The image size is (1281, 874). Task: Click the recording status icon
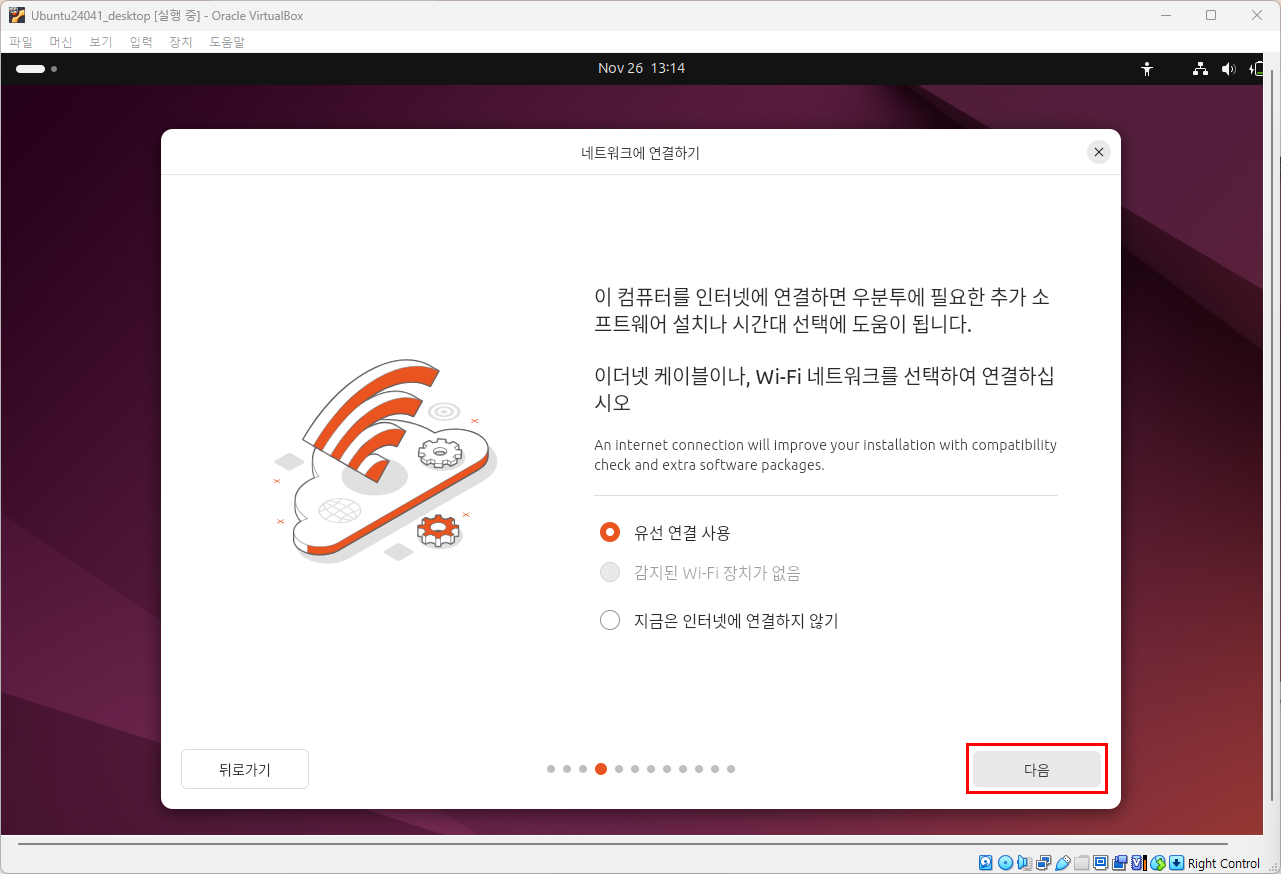pos(1119,863)
